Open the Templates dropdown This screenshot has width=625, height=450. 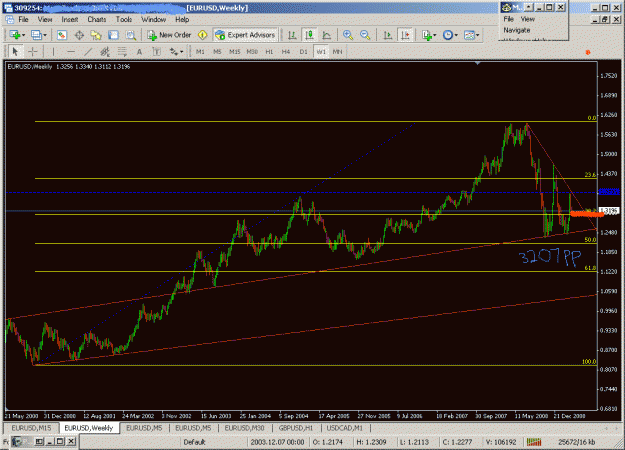(472, 35)
